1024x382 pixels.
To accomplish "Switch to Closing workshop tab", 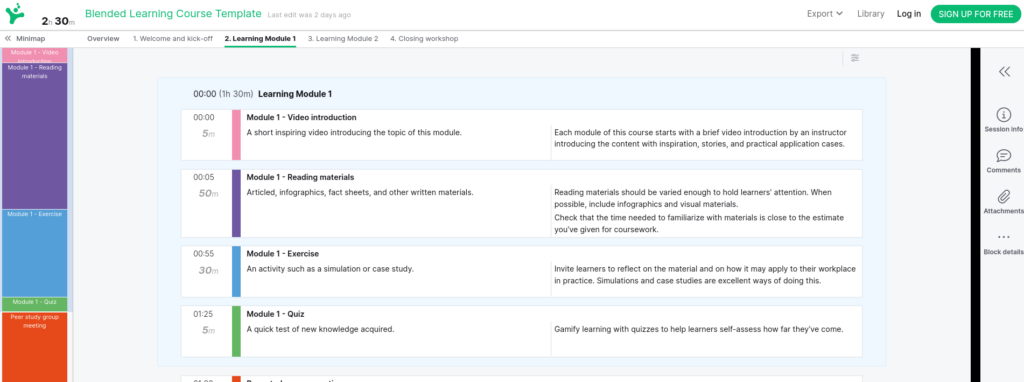I will pos(424,39).
